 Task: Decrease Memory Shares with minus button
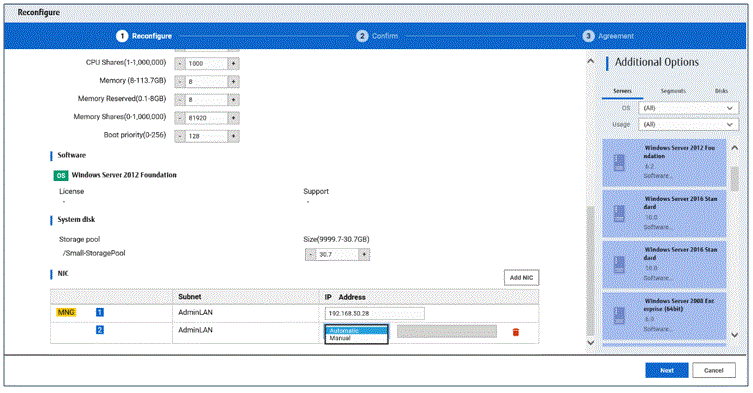(180, 118)
